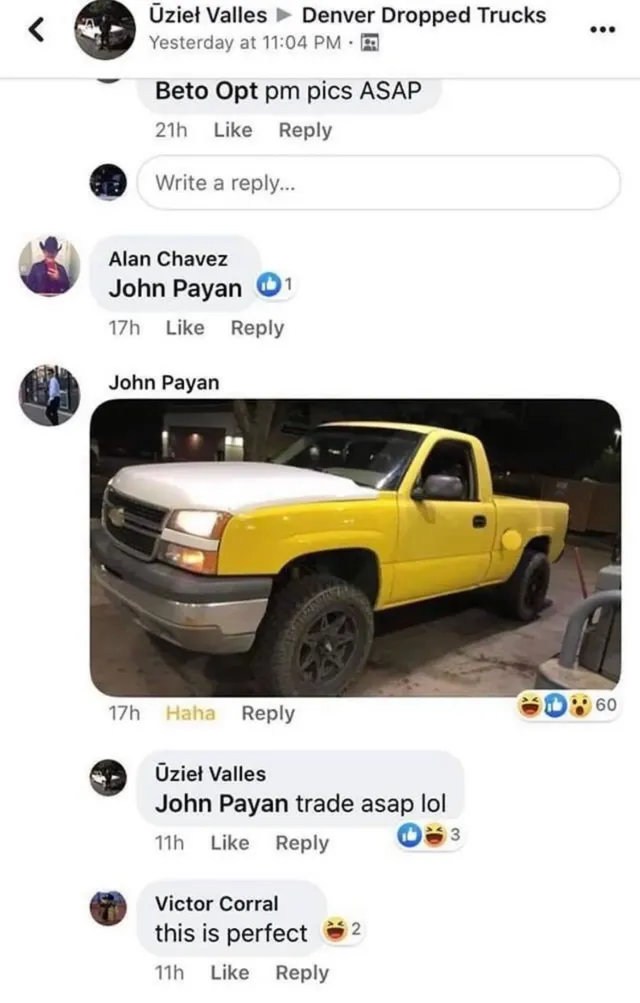Toggle the Haha reaction on truck photo
The width and height of the screenshot is (640, 1003).
pyautogui.click(x=190, y=713)
